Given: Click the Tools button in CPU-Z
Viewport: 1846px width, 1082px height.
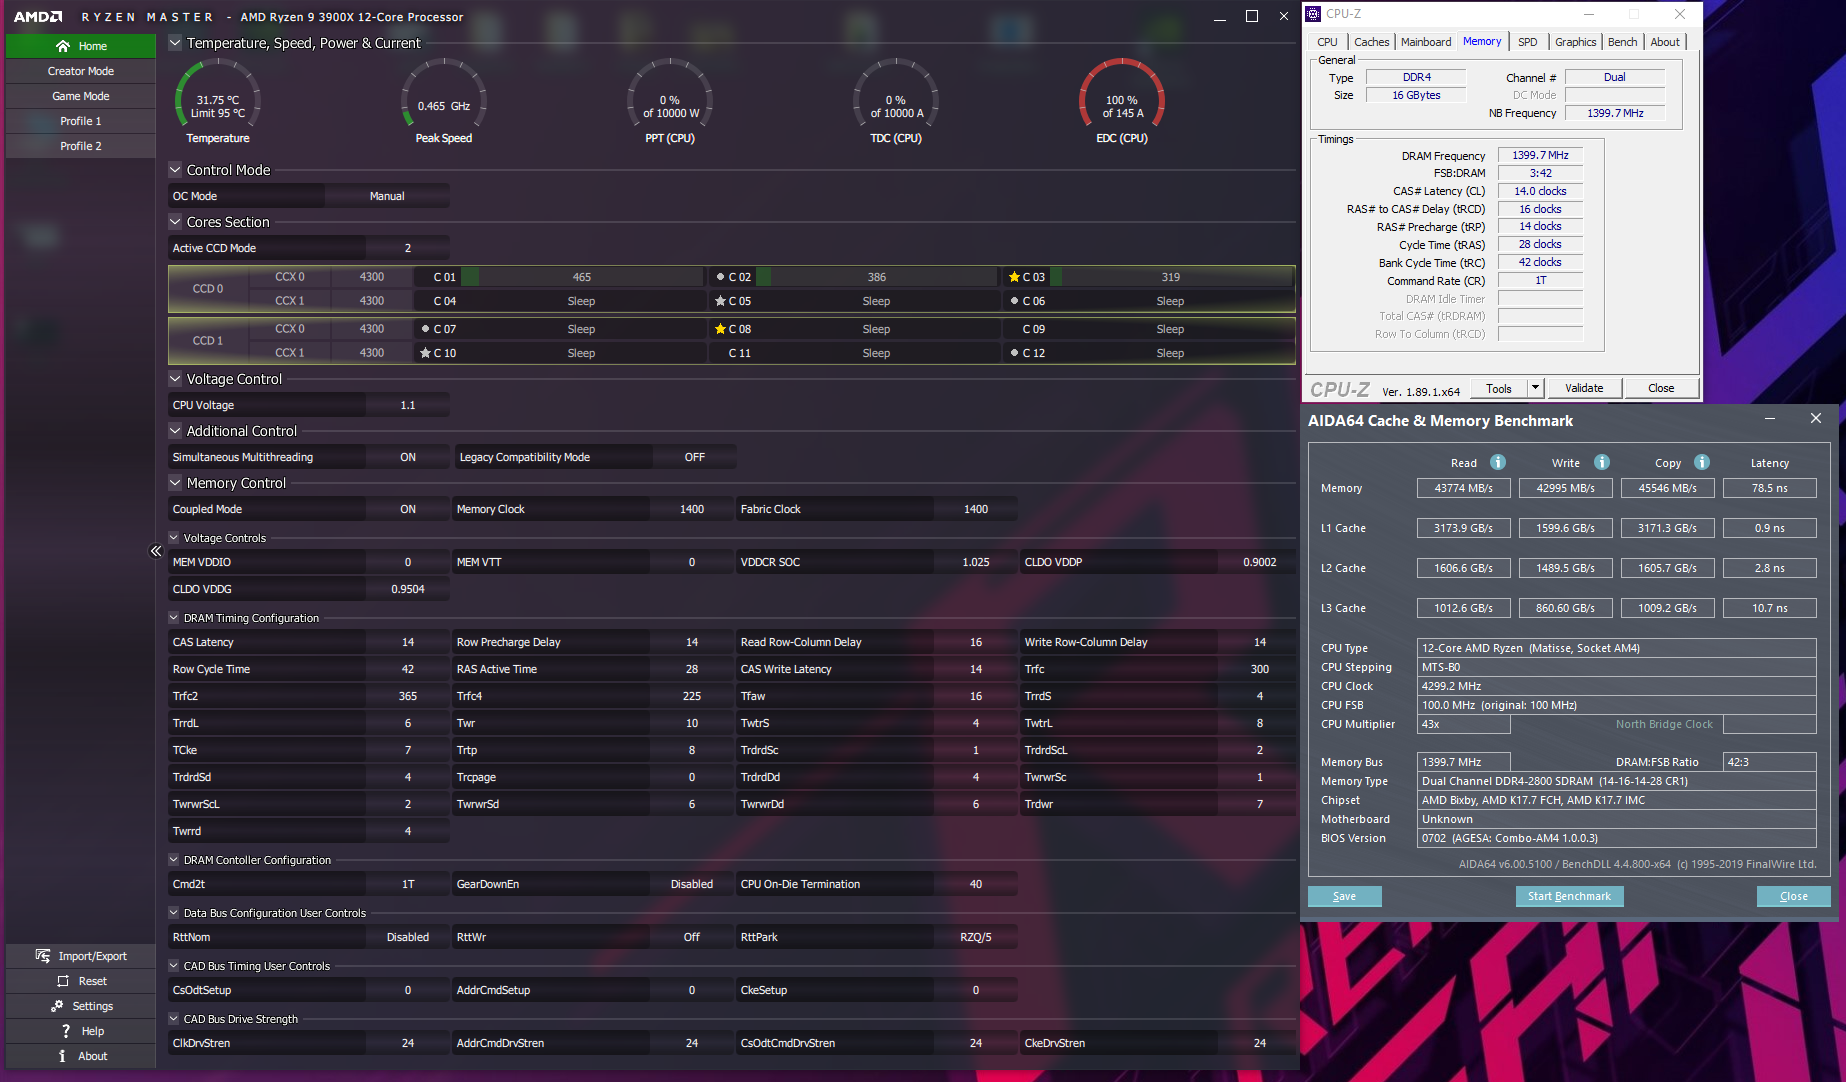Looking at the screenshot, I should [x=1499, y=388].
